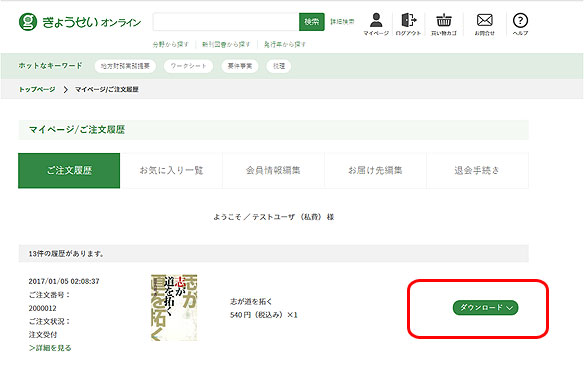
Task: Click >詳細を見る order details link
Action: (50, 348)
